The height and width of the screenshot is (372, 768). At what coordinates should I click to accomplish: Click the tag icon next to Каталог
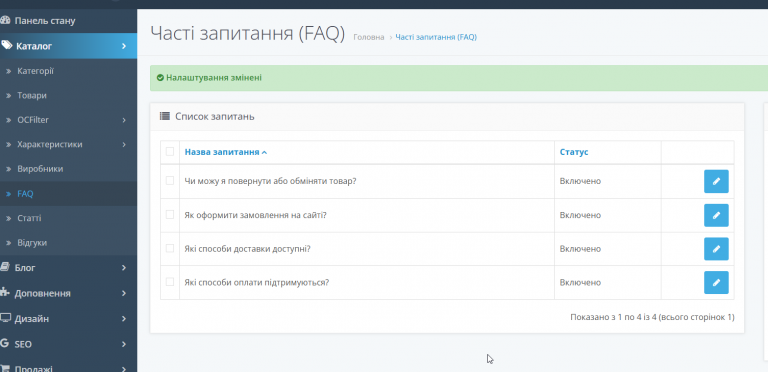[6, 46]
